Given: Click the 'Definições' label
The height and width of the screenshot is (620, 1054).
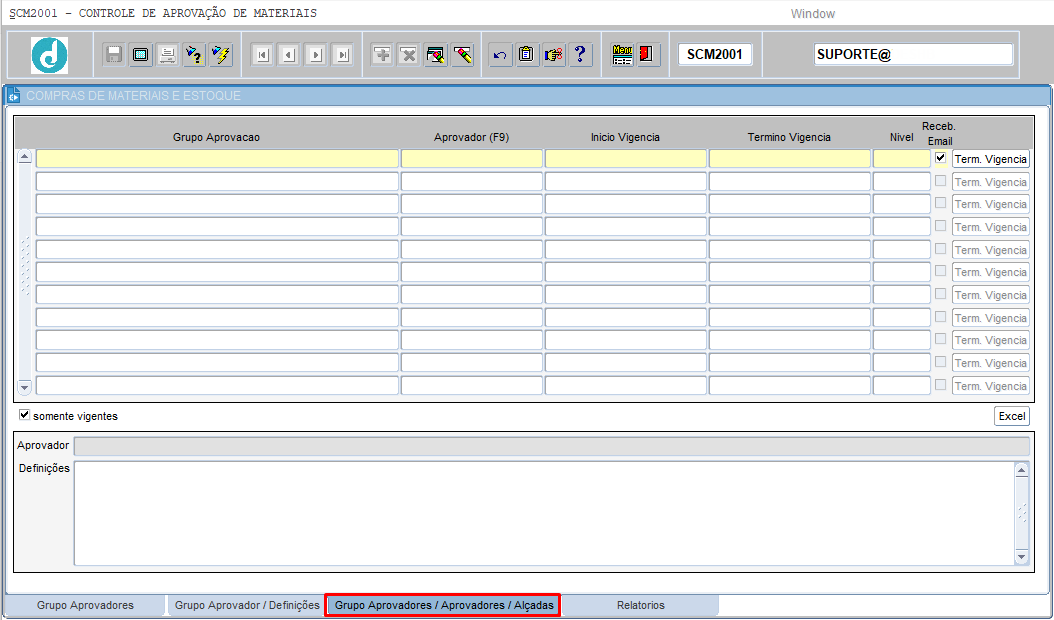Looking at the screenshot, I should (44, 468).
